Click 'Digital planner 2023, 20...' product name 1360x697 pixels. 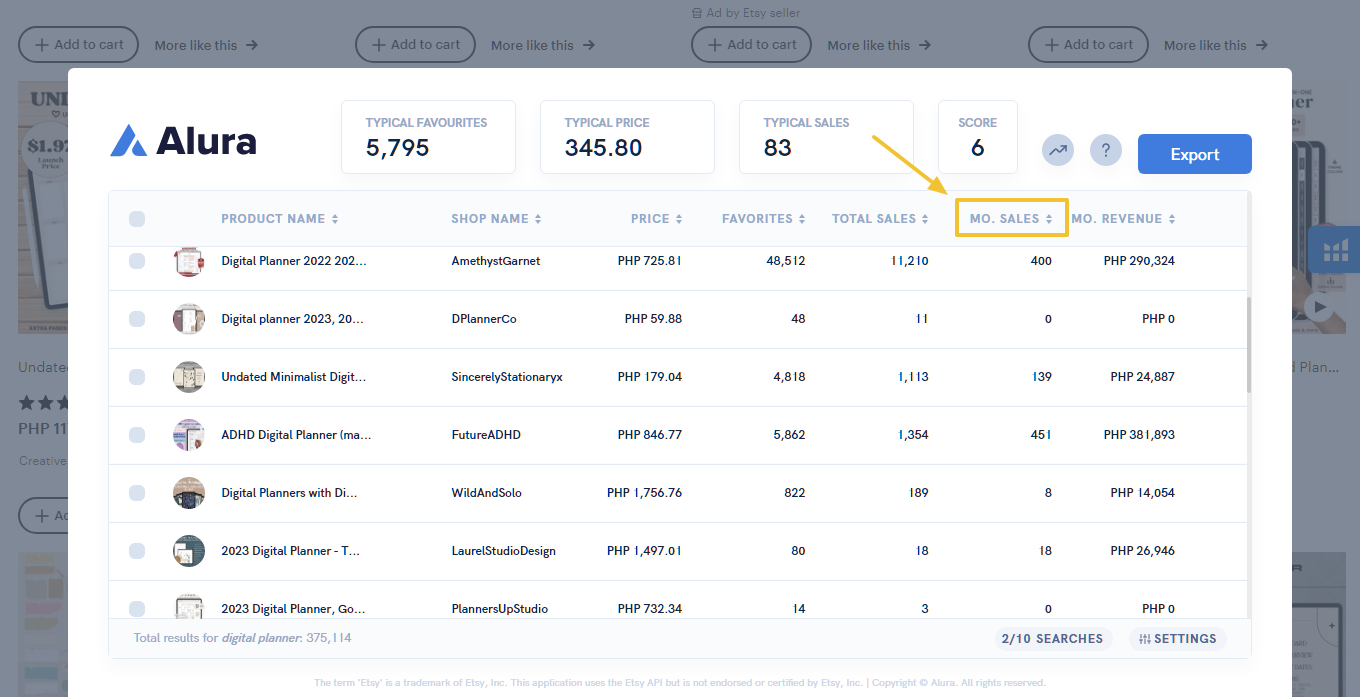[x=293, y=319]
